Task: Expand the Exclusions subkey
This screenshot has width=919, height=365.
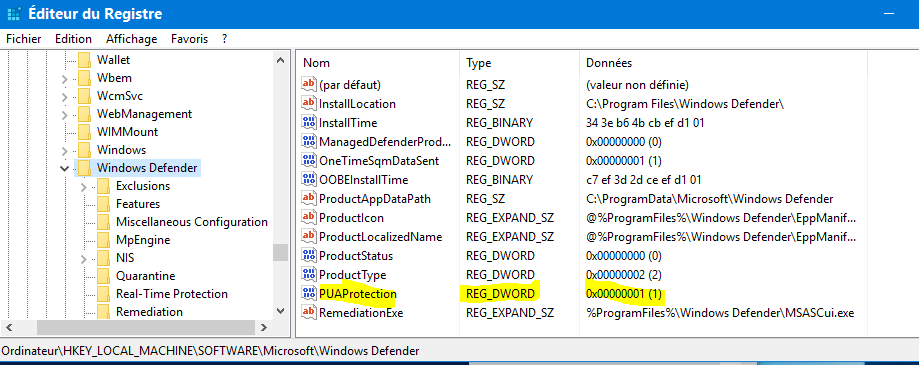Action: pos(83,187)
